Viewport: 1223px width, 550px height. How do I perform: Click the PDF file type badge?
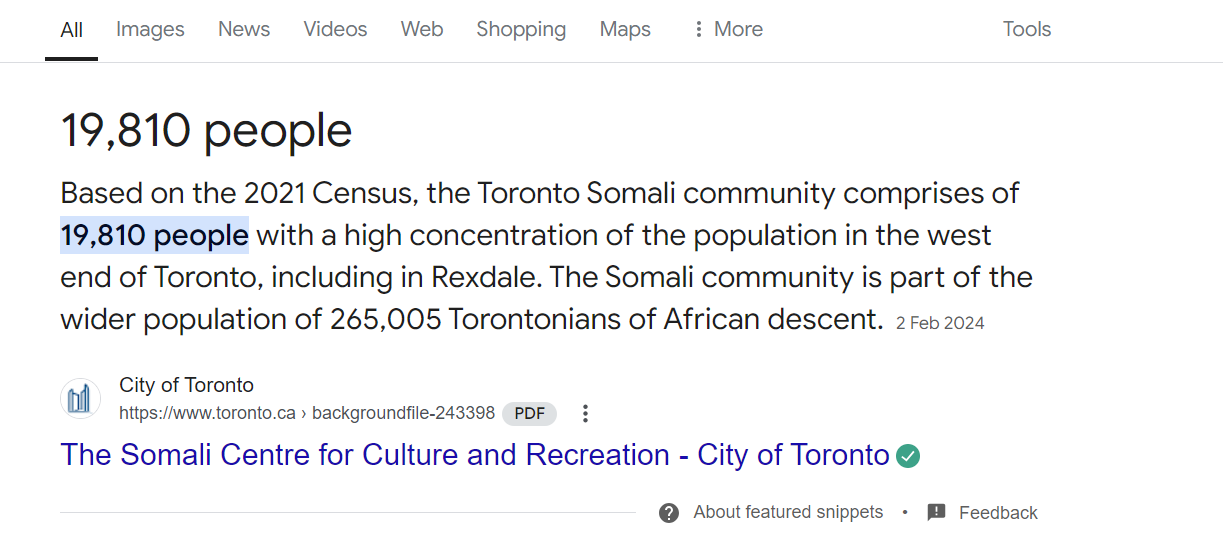[529, 413]
